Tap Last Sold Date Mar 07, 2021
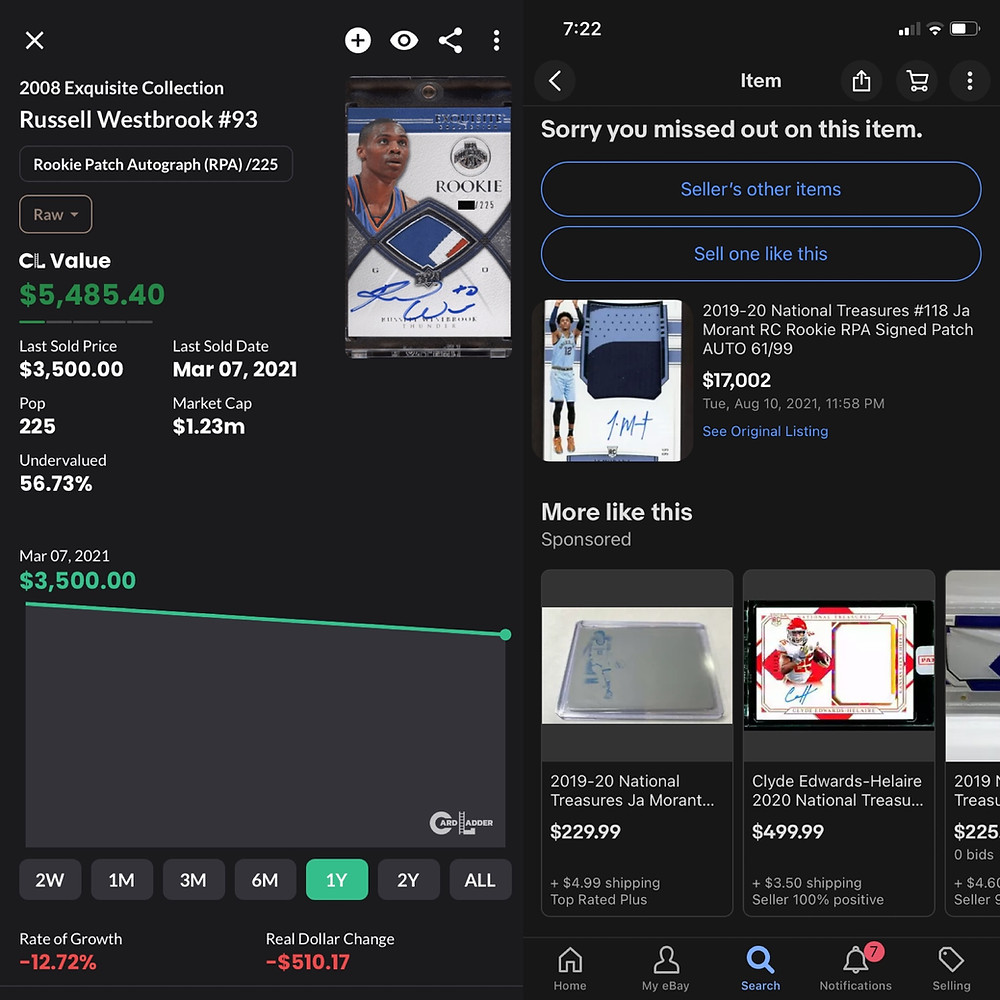1000x1000 pixels. [x=235, y=369]
